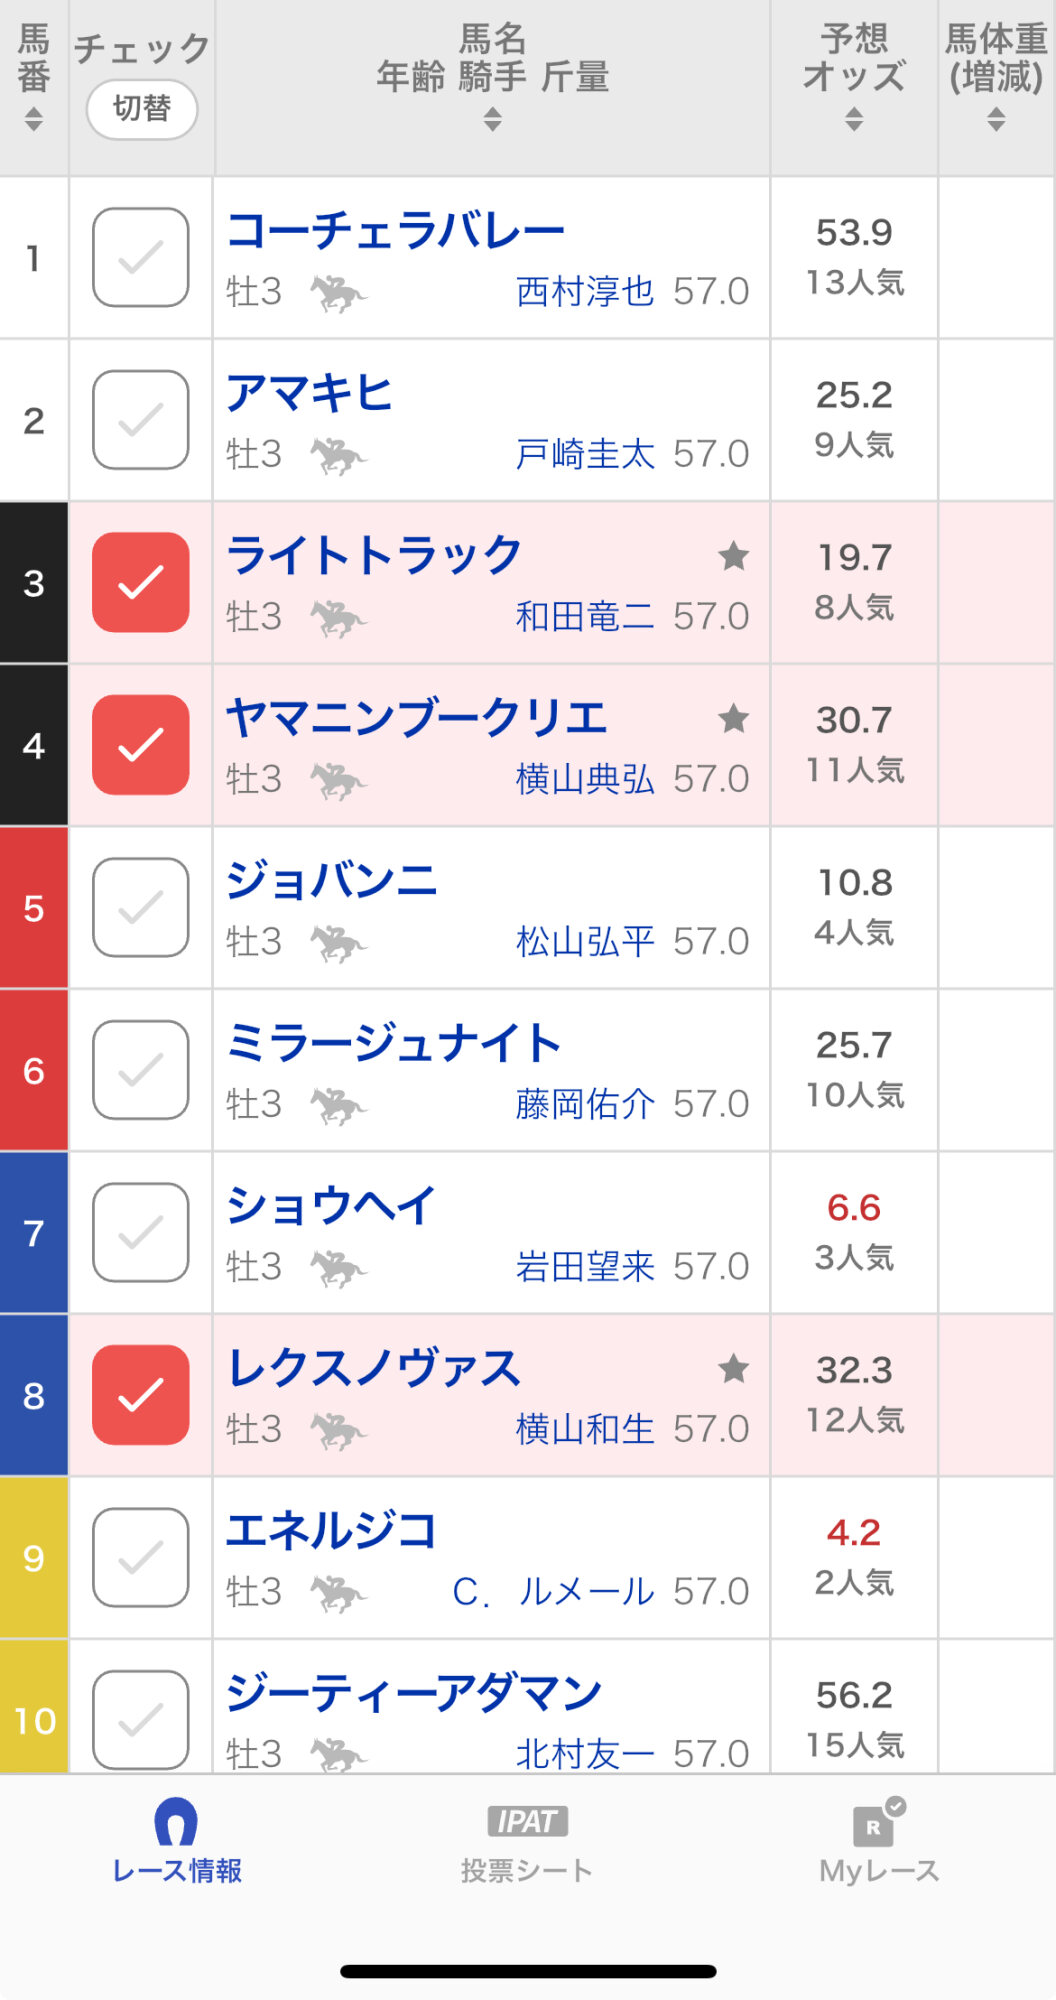This screenshot has height=2000, width=1056.
Task: Tap horse silhouette icon for エネルジコ
Action: tap(338, 1593)
